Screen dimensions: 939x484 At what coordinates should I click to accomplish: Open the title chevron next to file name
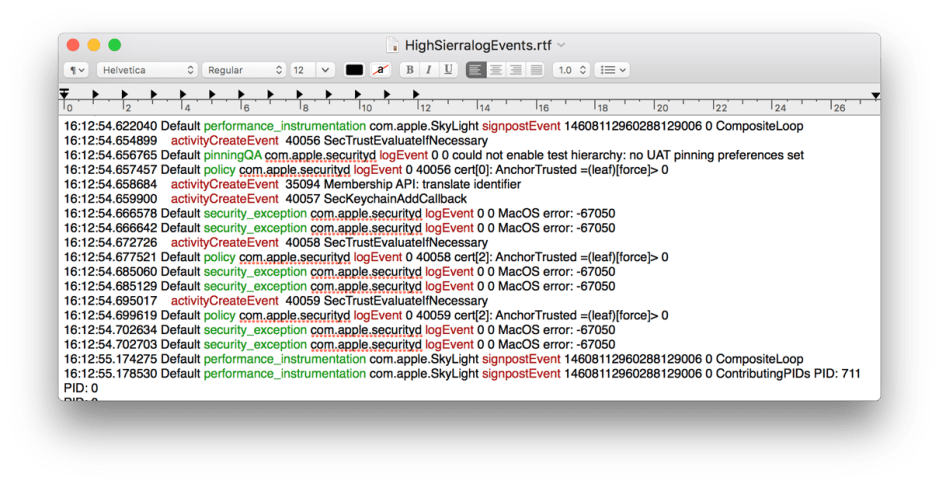point(562,45)
